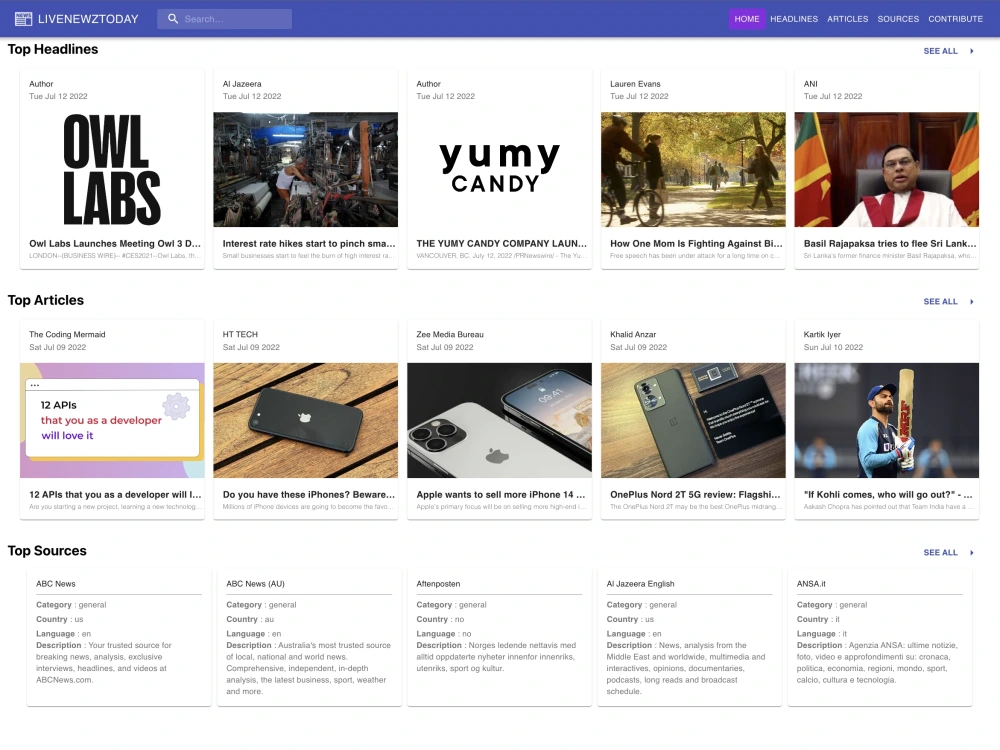The image size is (1000, 750).
Task: Click the 'Top Articles' section heading
Action: coord(46,300)
